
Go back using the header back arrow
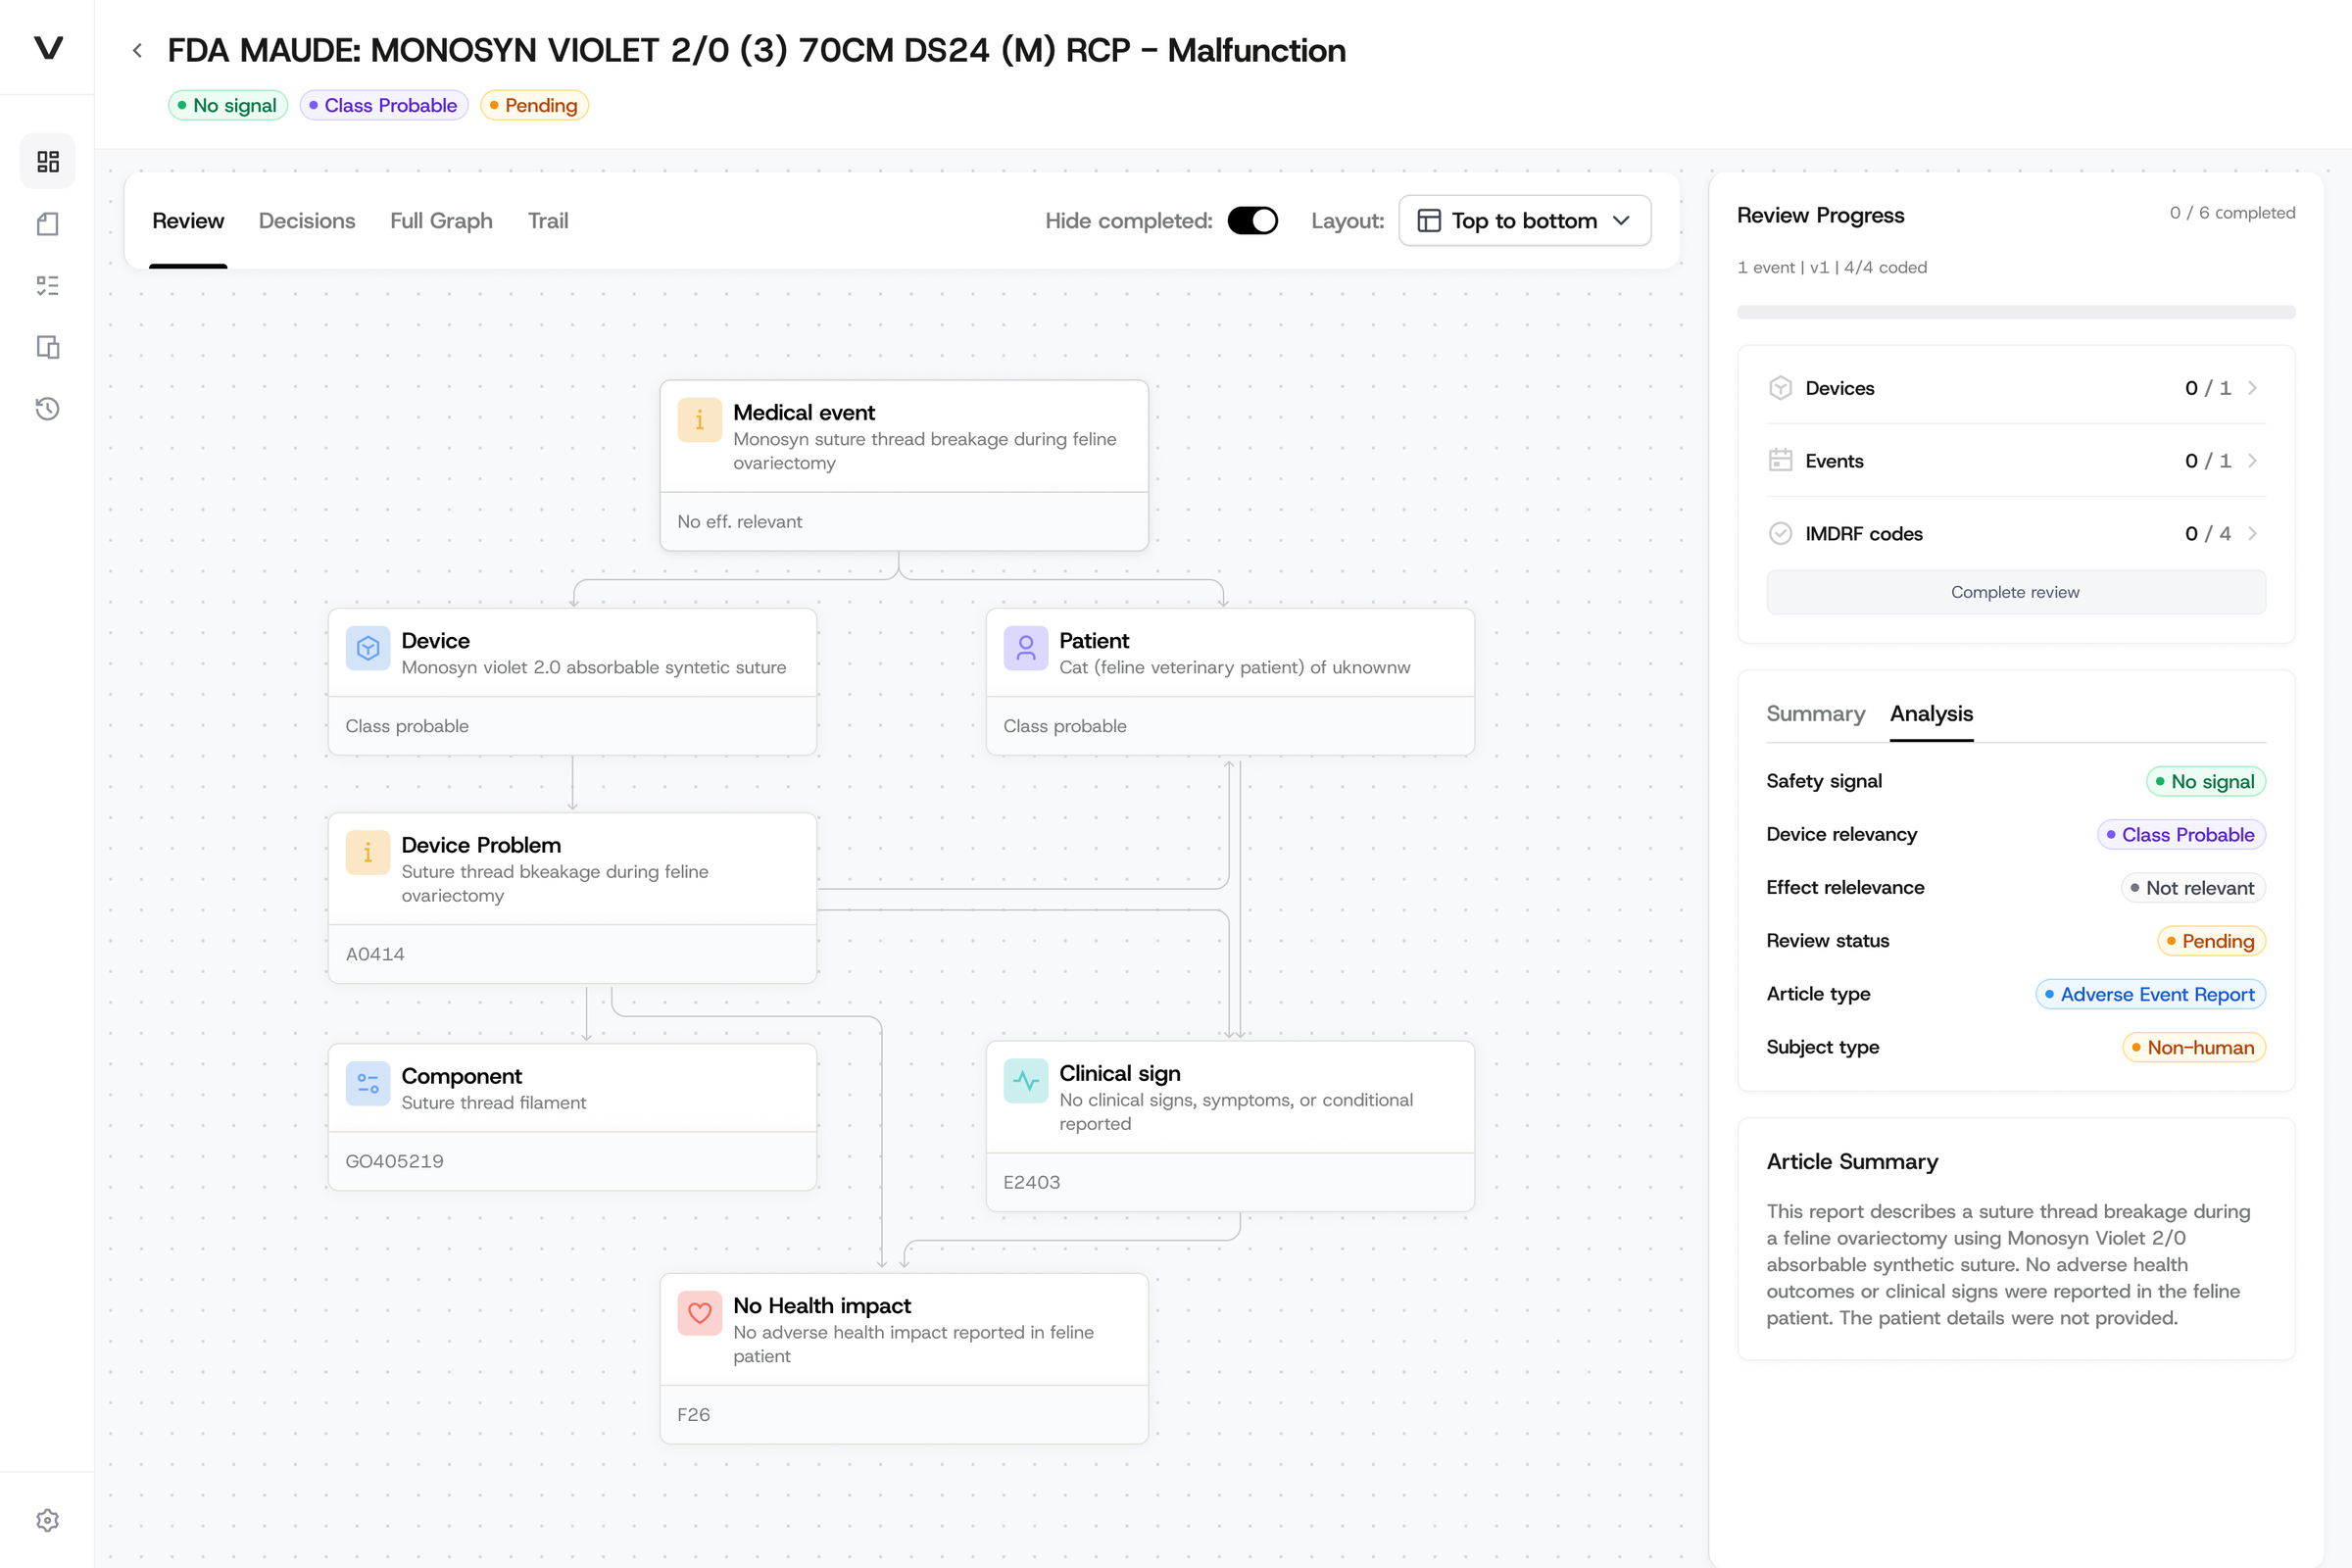point(138,50)
